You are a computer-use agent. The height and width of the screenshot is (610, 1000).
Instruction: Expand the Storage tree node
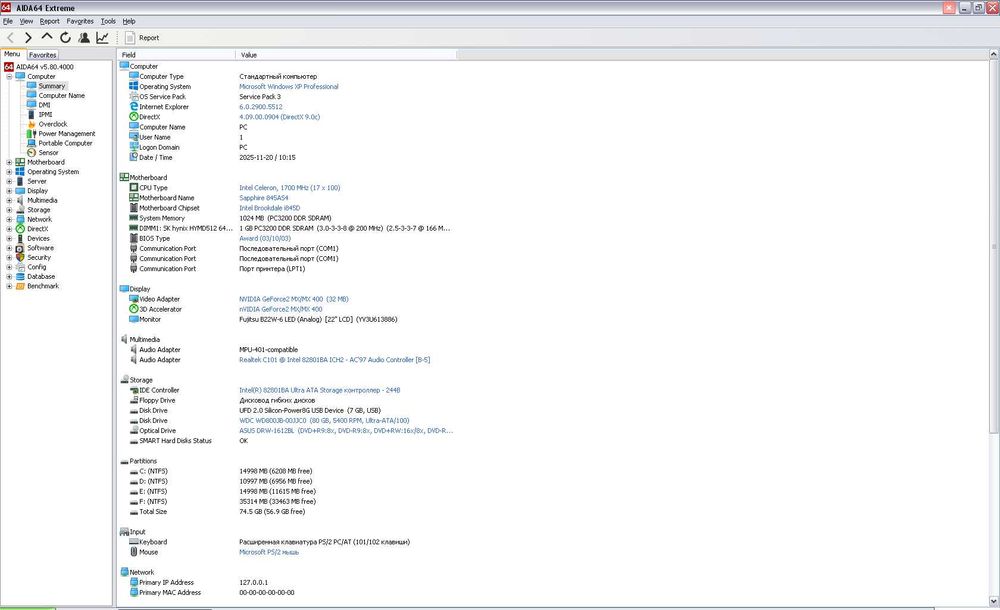click(x=10, y=210)
